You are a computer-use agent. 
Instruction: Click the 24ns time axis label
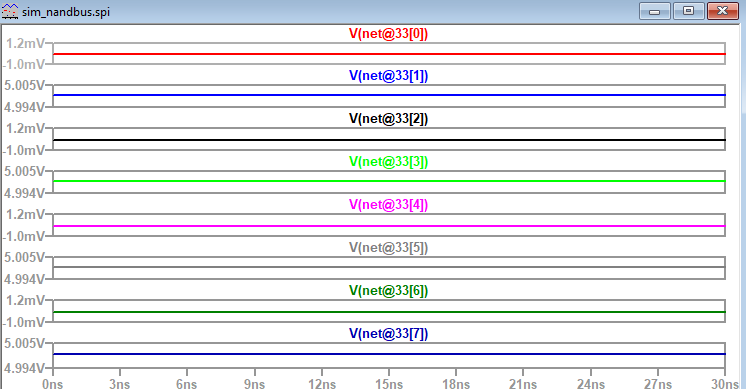590,383
